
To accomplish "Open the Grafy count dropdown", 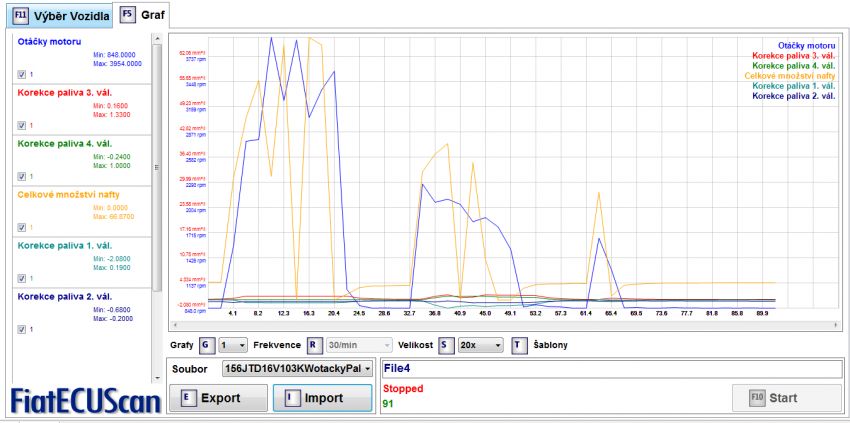I will pyautogui.click(x=233, y=345).
